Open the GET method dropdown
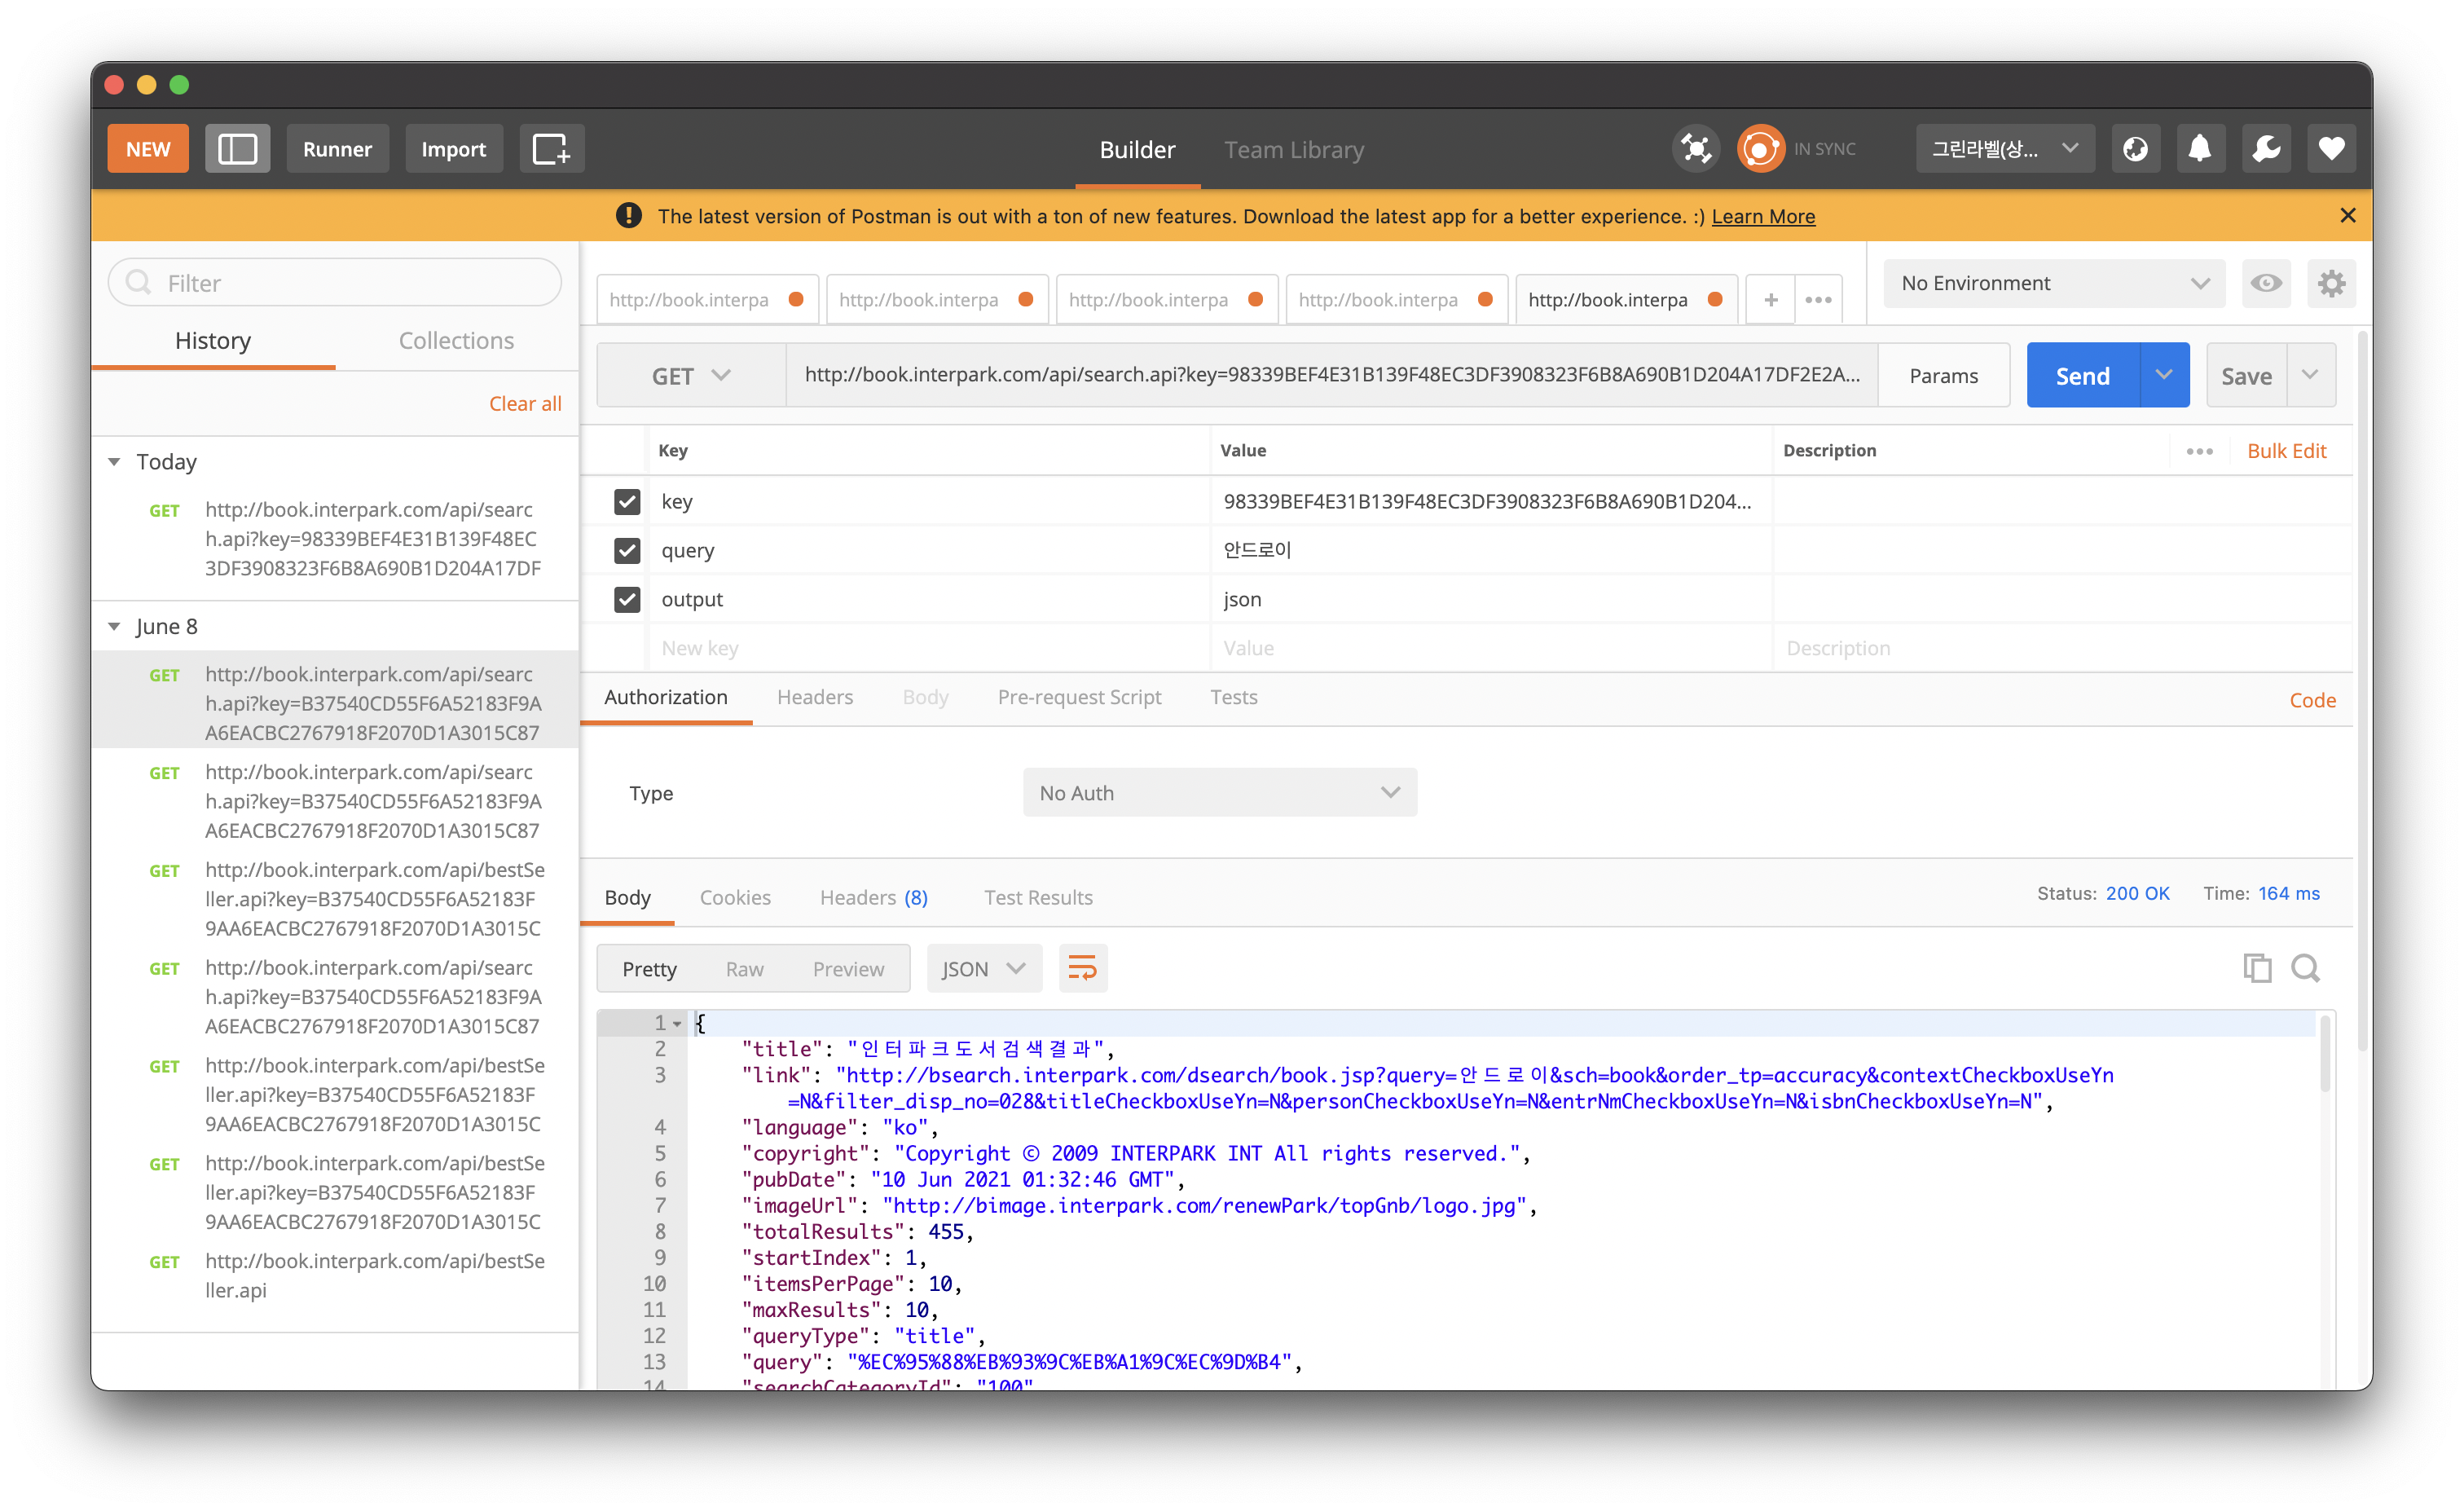 coord(691,375)
